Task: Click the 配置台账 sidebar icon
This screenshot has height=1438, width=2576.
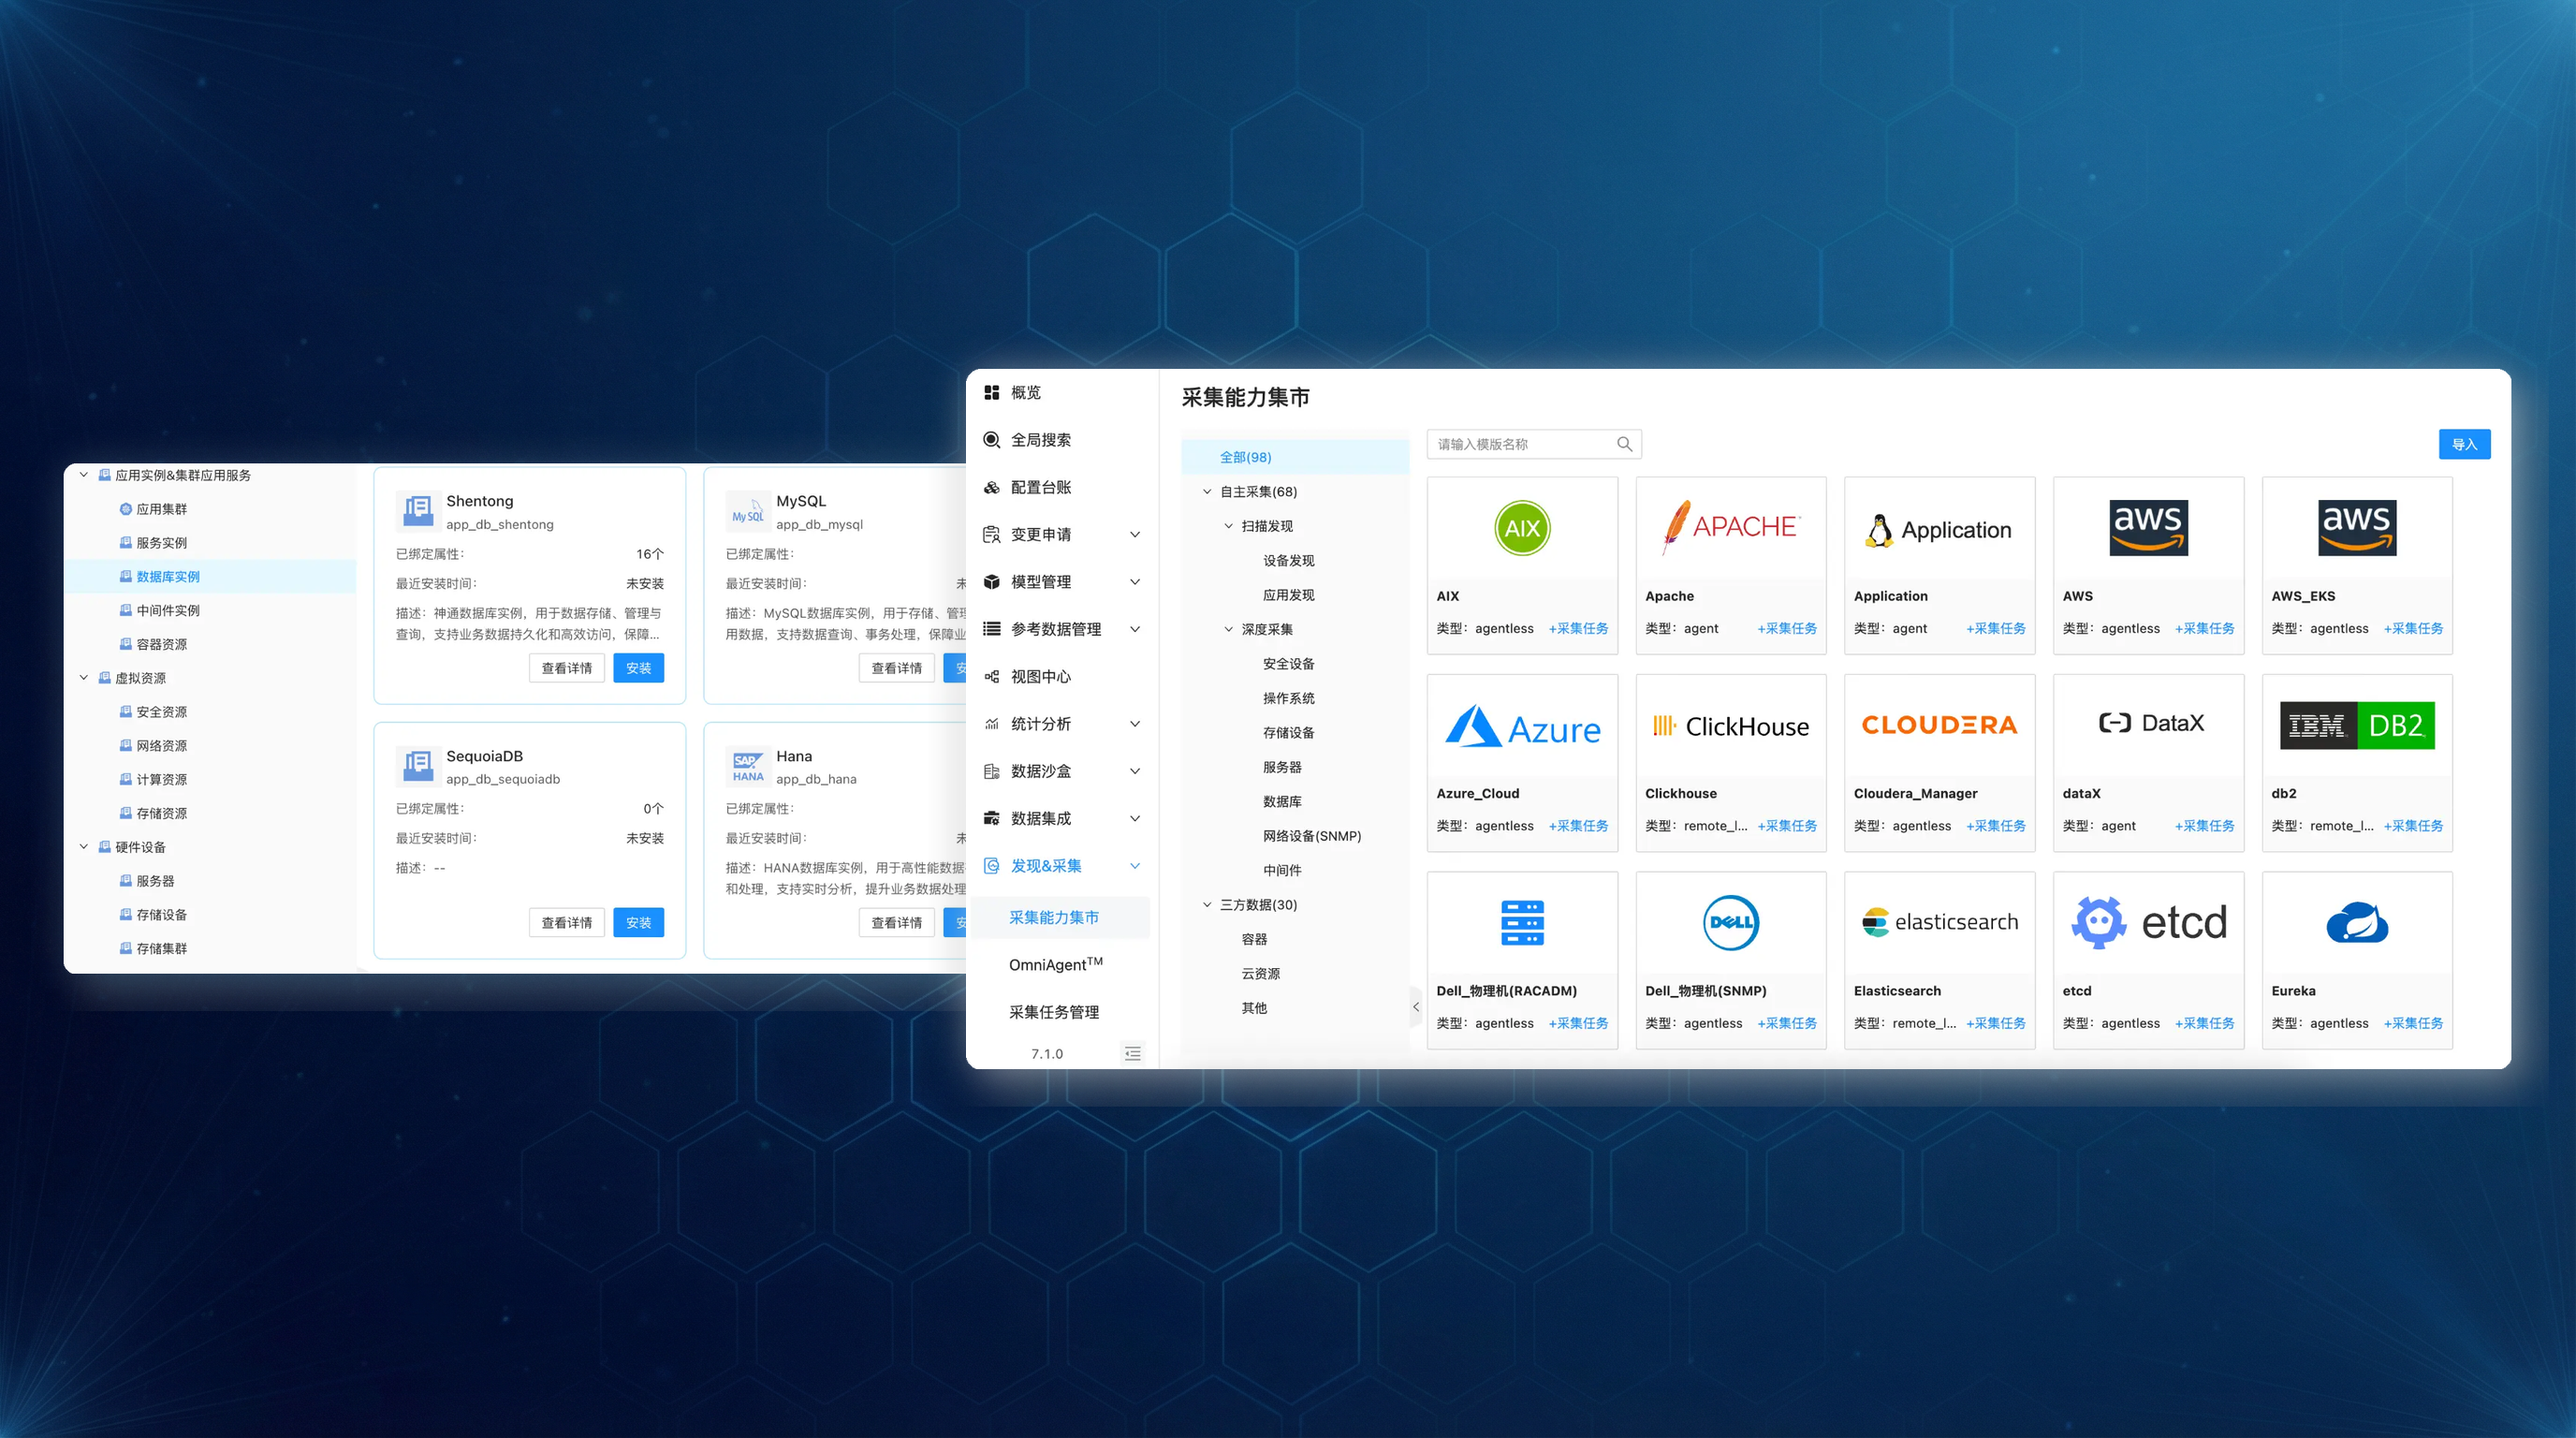Action: pyautogui.click(x=992, y=487)
